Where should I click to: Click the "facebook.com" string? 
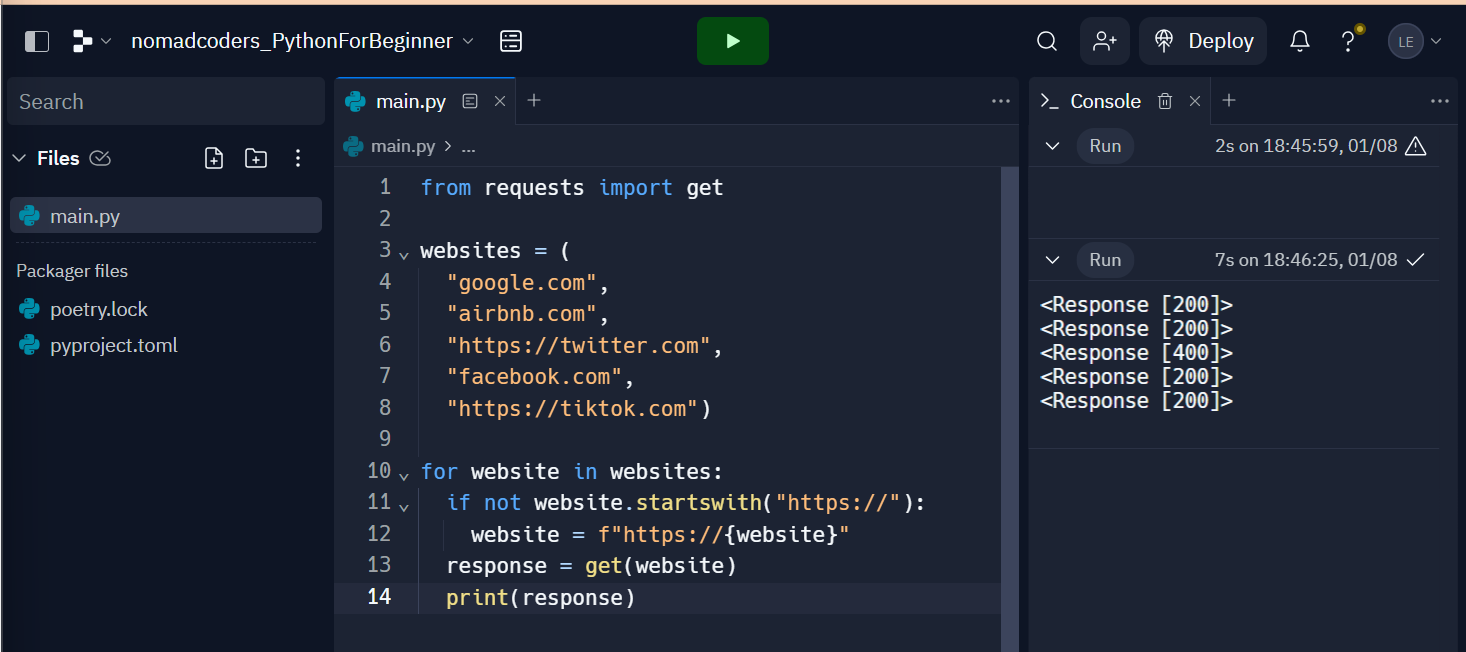534,377
